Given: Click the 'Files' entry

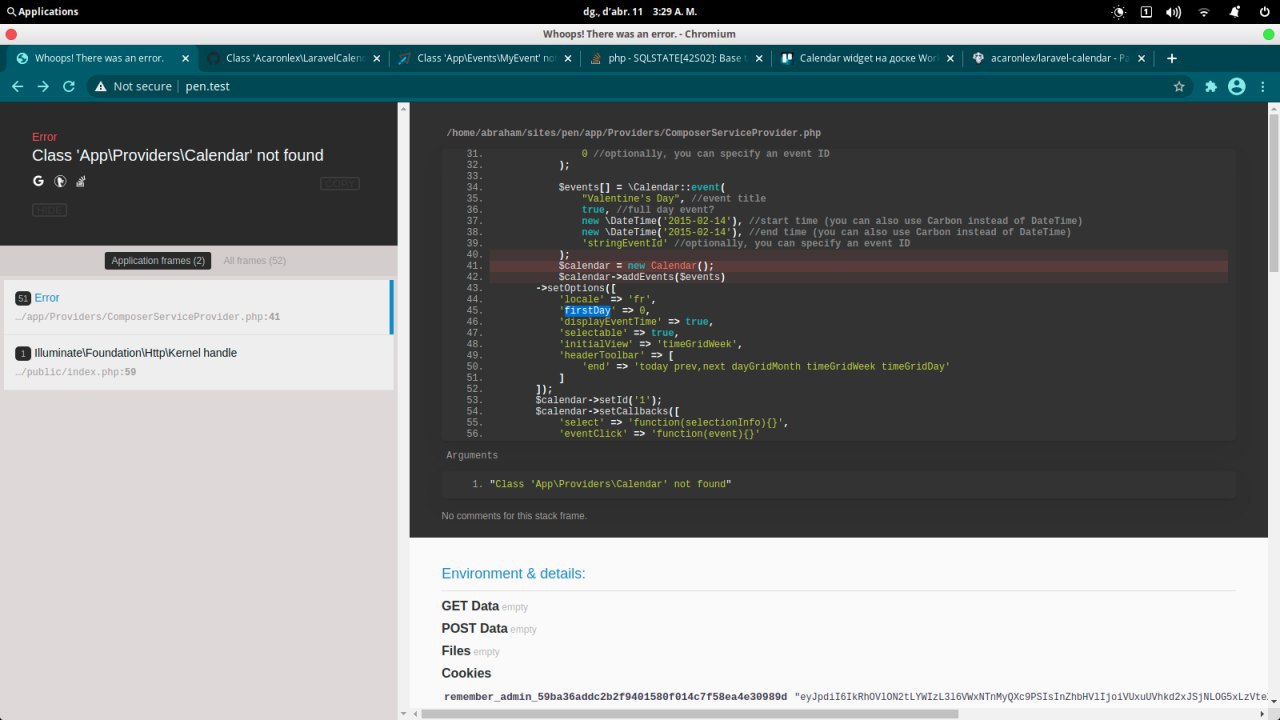Looking at the screenshot, I should pos(456,651).
